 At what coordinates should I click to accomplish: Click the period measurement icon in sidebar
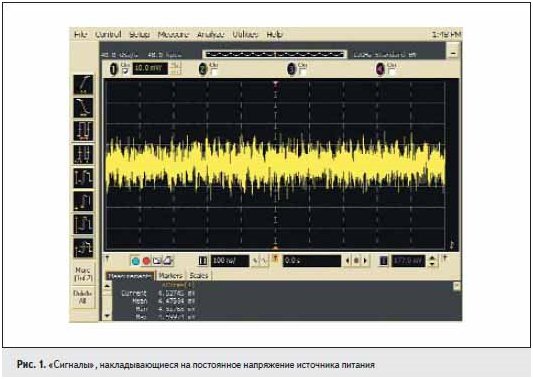83,131
